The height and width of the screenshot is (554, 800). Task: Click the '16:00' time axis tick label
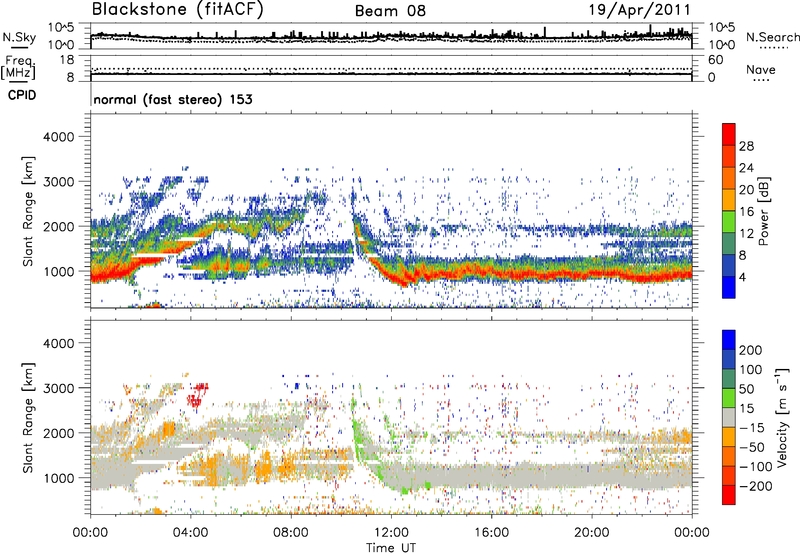tap(491, 533)
